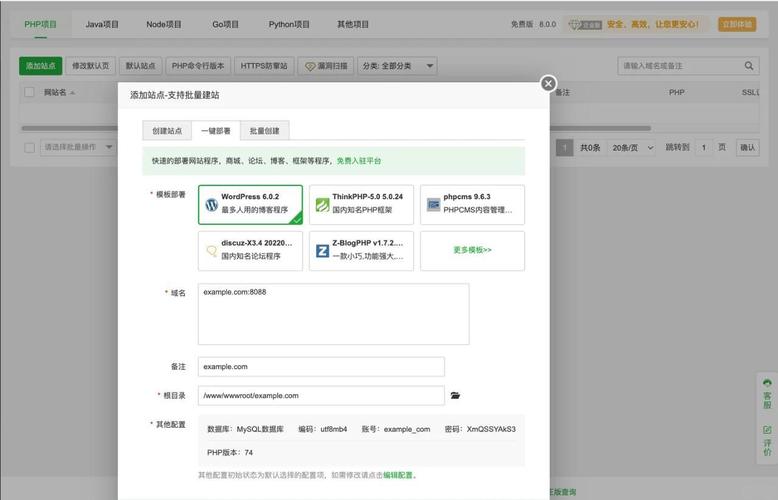Open the Node项目 tab

164,24
